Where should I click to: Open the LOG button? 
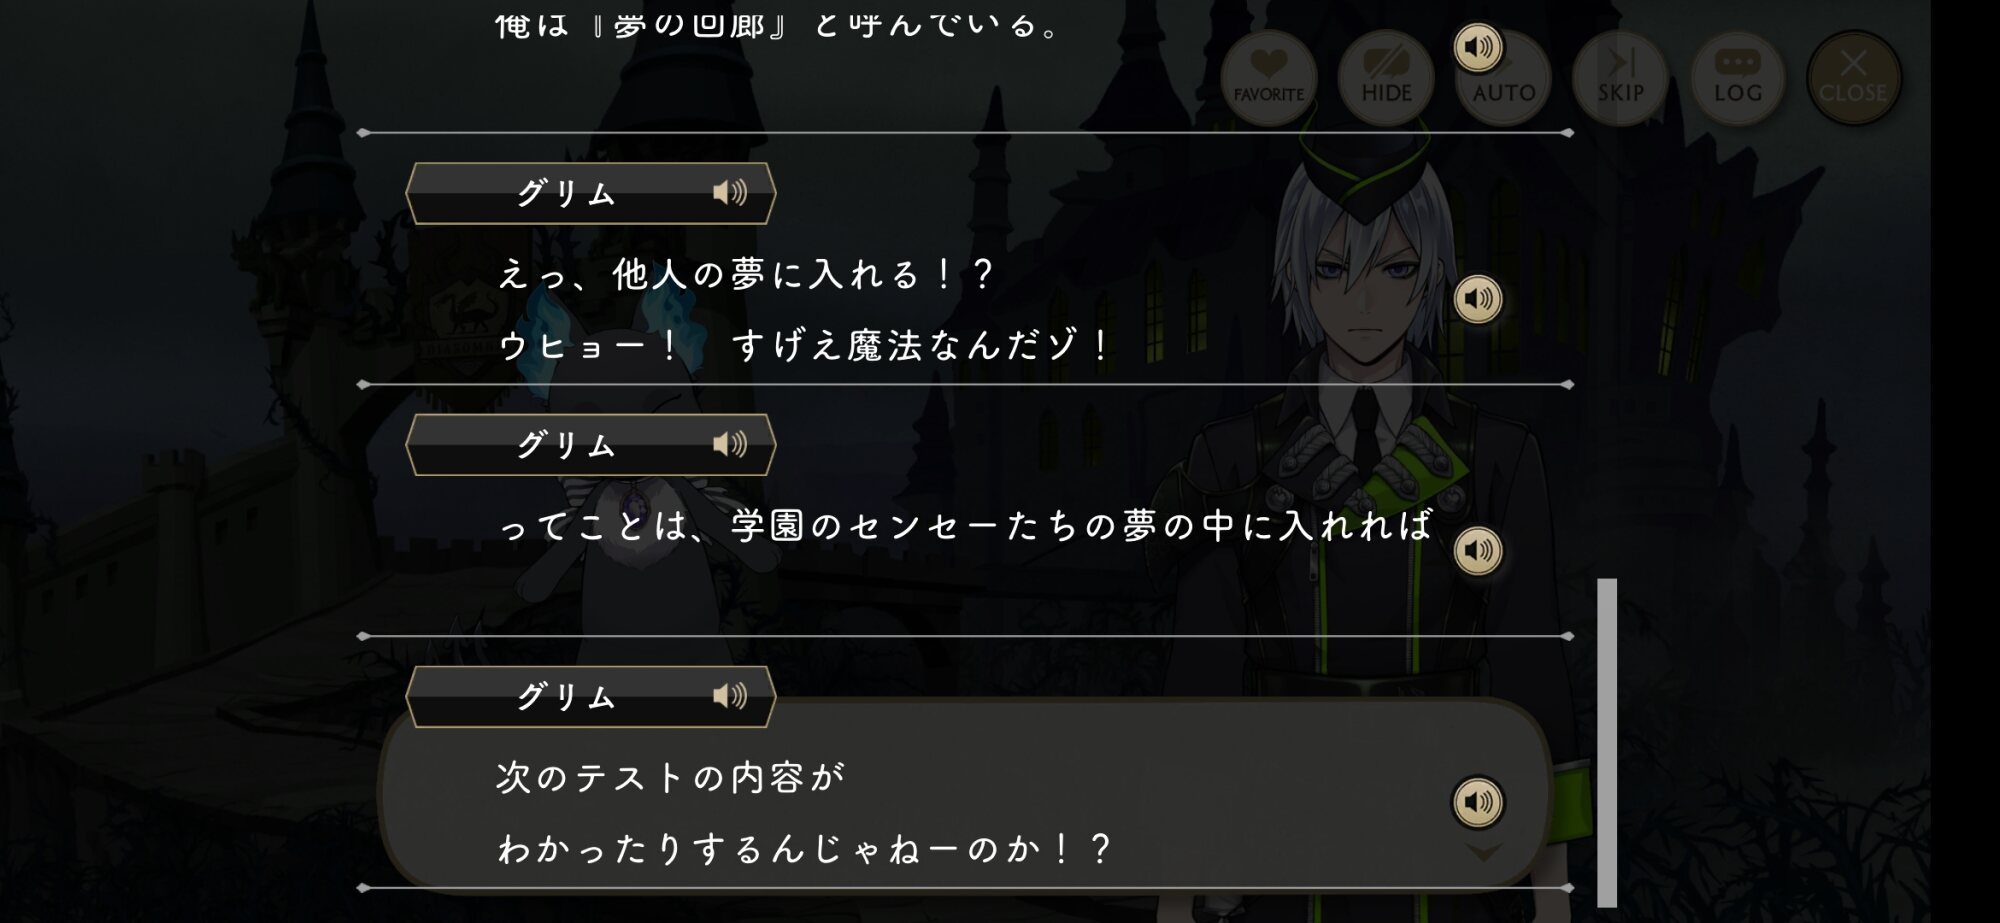(x=1738, y=78)
